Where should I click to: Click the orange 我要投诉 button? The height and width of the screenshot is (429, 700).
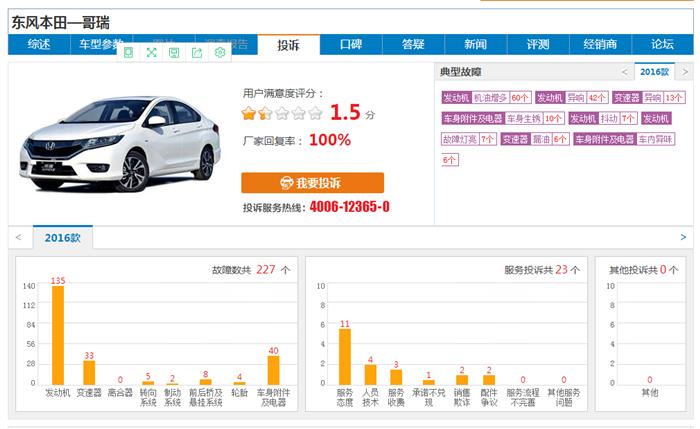pos(312,183)
